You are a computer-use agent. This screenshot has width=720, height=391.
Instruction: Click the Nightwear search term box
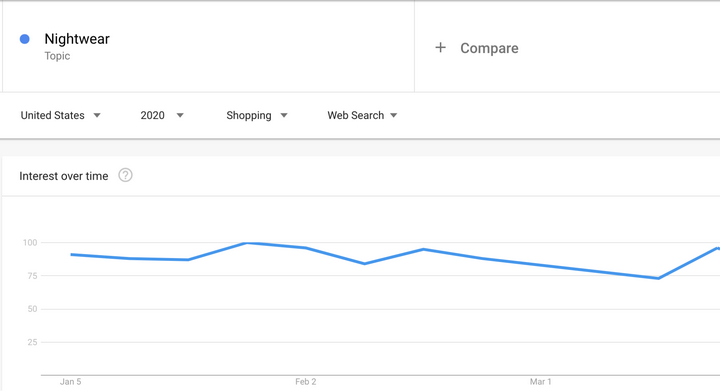[x=208, y=46]
